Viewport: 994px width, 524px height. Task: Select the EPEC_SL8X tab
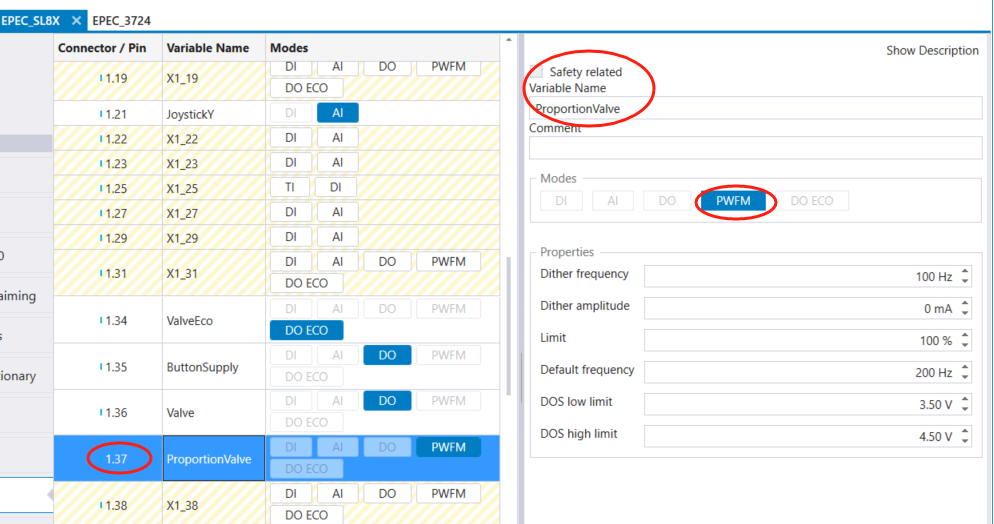[x=30, y=20]
